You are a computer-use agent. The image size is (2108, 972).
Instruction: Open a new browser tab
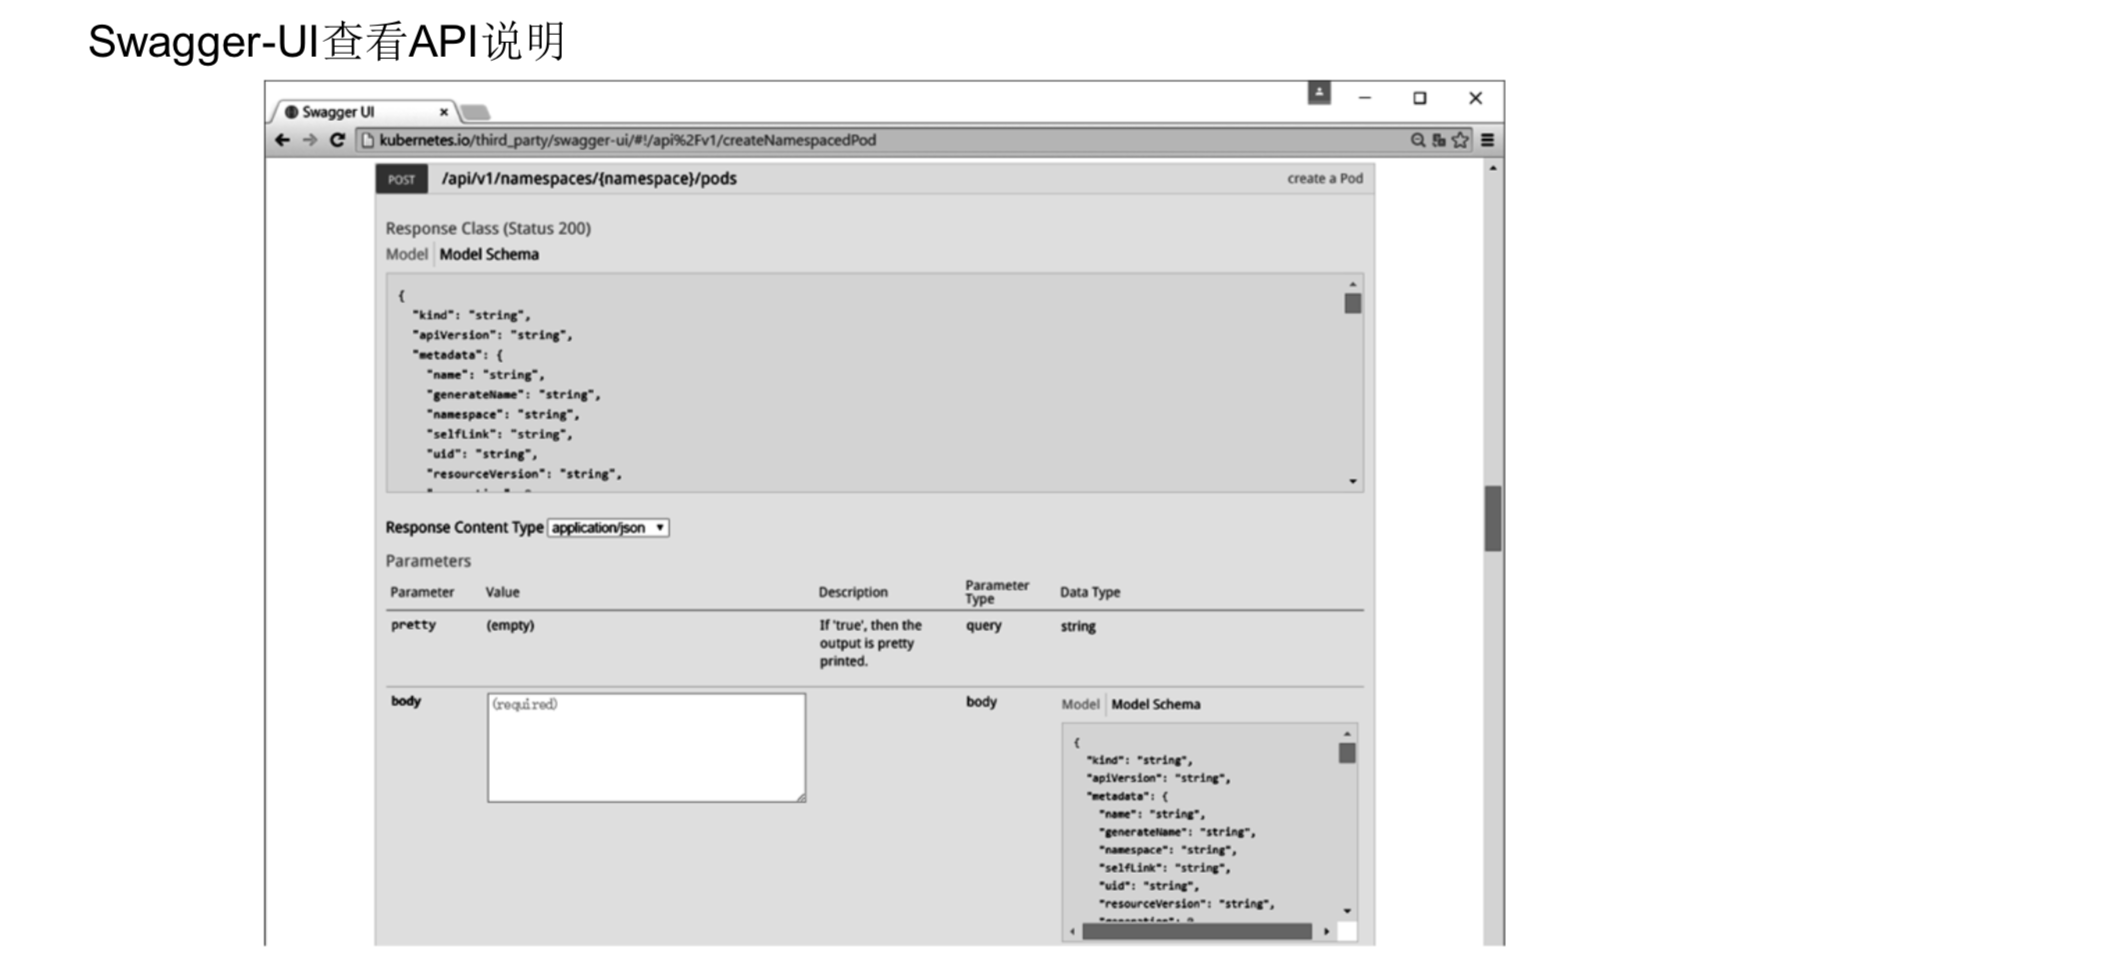click(475, 112)
